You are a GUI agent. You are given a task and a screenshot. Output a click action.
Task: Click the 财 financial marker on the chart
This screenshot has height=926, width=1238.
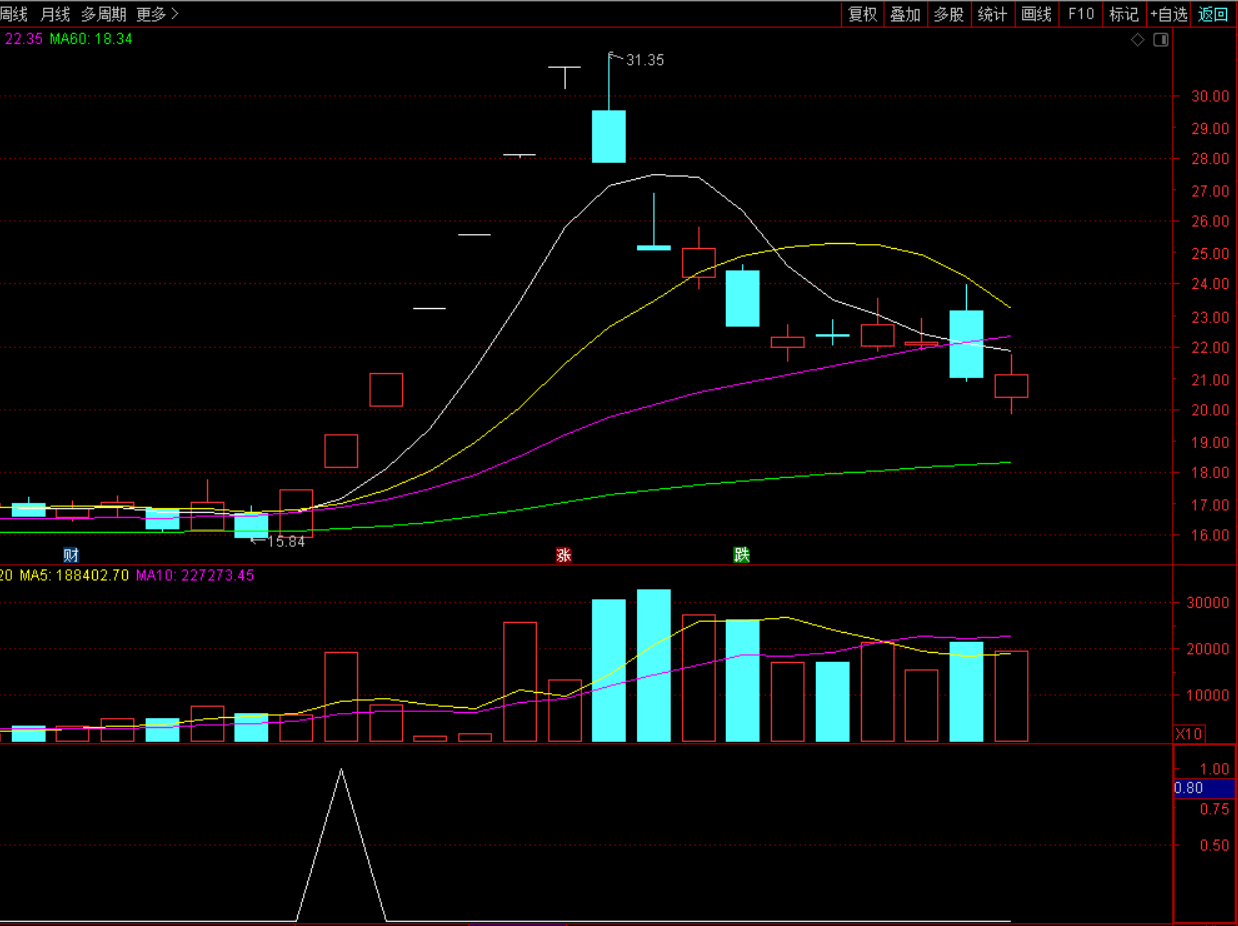click(x=71, y=555)
